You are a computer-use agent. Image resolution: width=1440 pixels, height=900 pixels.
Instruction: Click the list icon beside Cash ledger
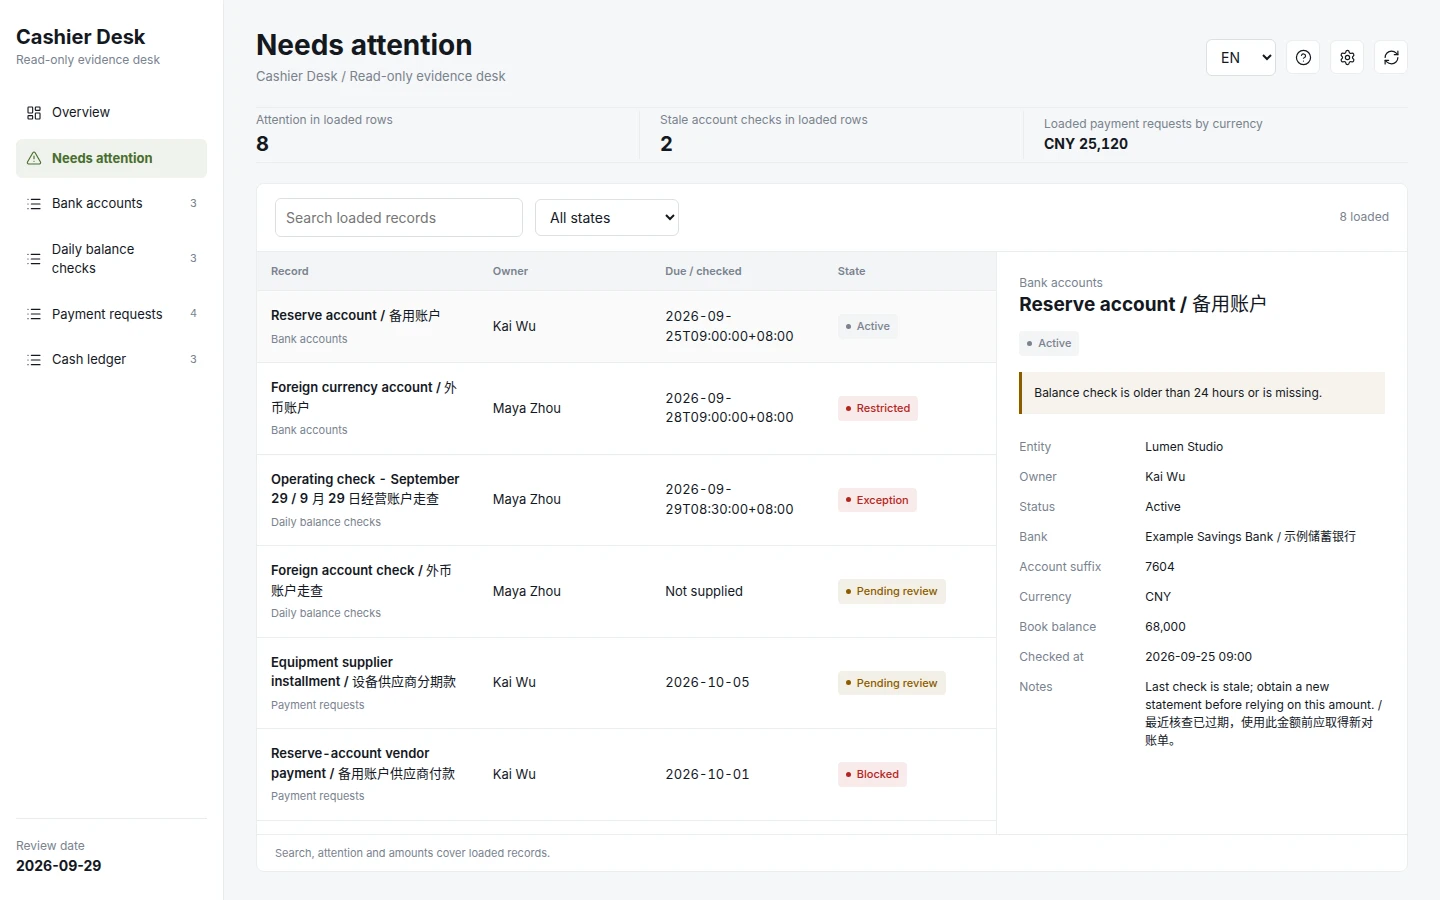pyautogui.click(x=34, y=359)
